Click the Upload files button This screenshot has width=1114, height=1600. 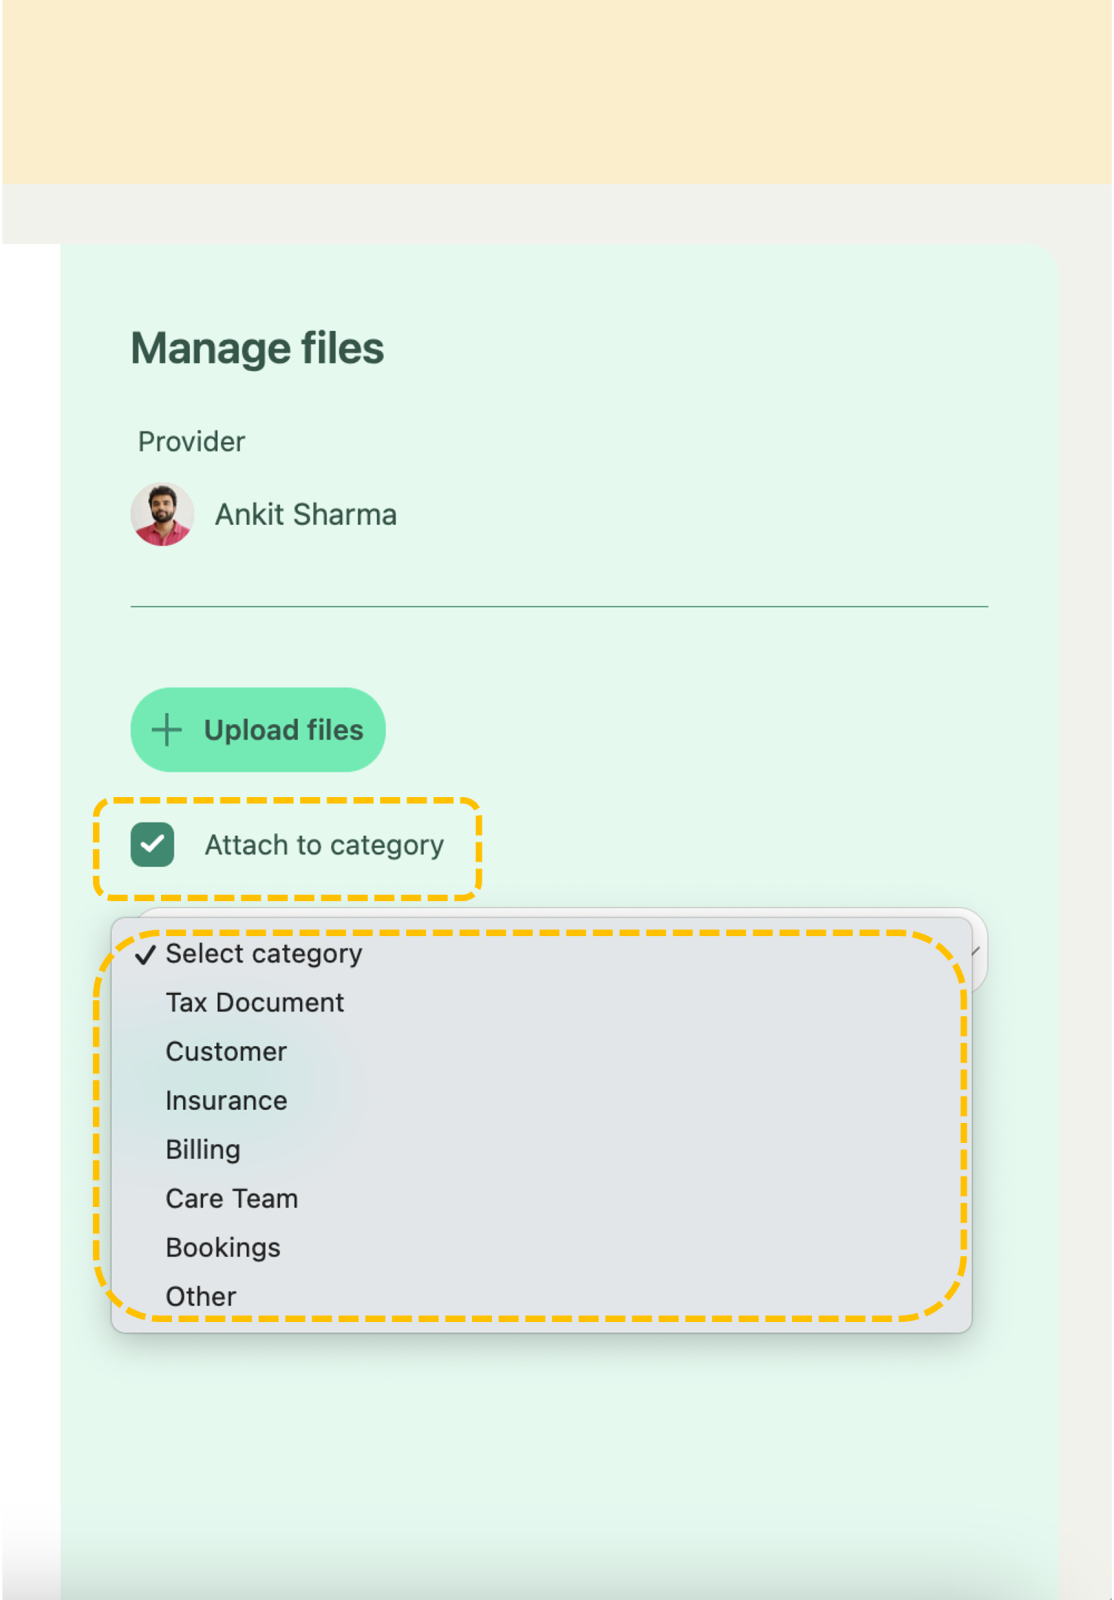[x=258, y=730]
